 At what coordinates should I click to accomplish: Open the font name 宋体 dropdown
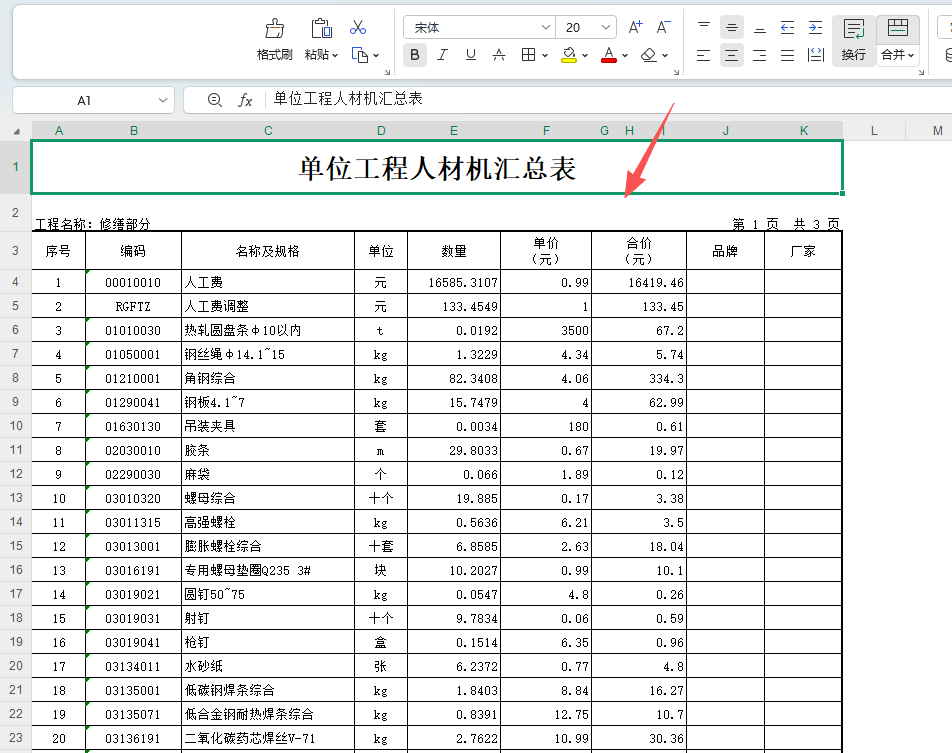click(x=545, y=27)
